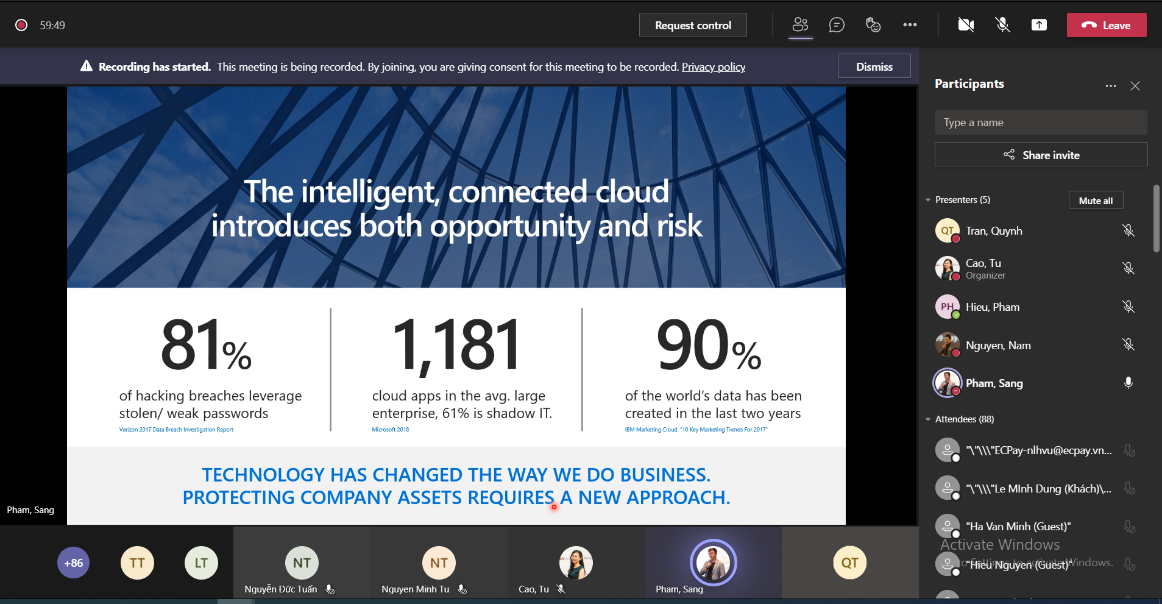Viewport: 1162px width, 604px height.
Task: Open the Show participants icon in toolbar
Action: (800, 24)
